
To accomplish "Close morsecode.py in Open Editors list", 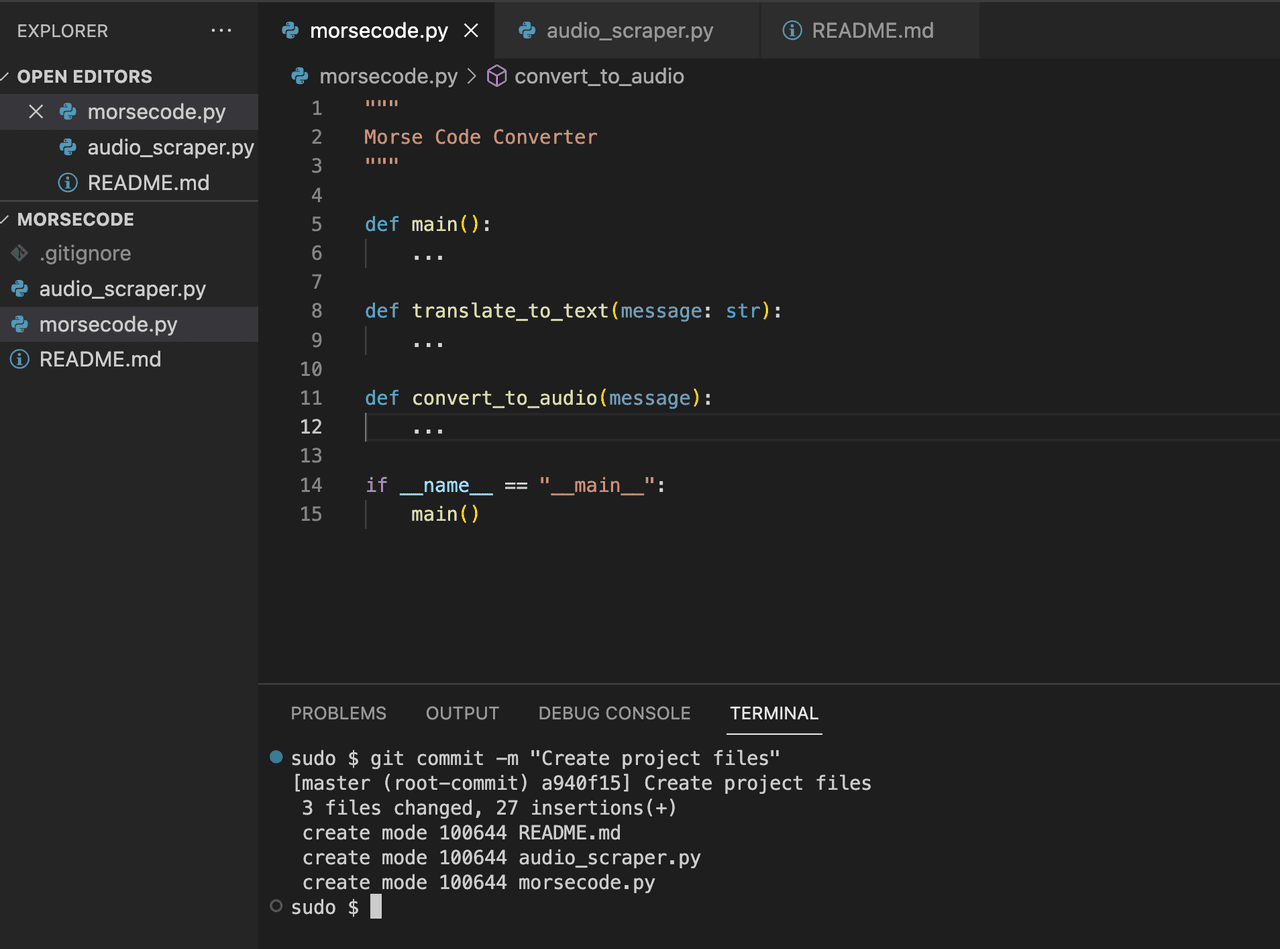I will click(x=36, y=112).
